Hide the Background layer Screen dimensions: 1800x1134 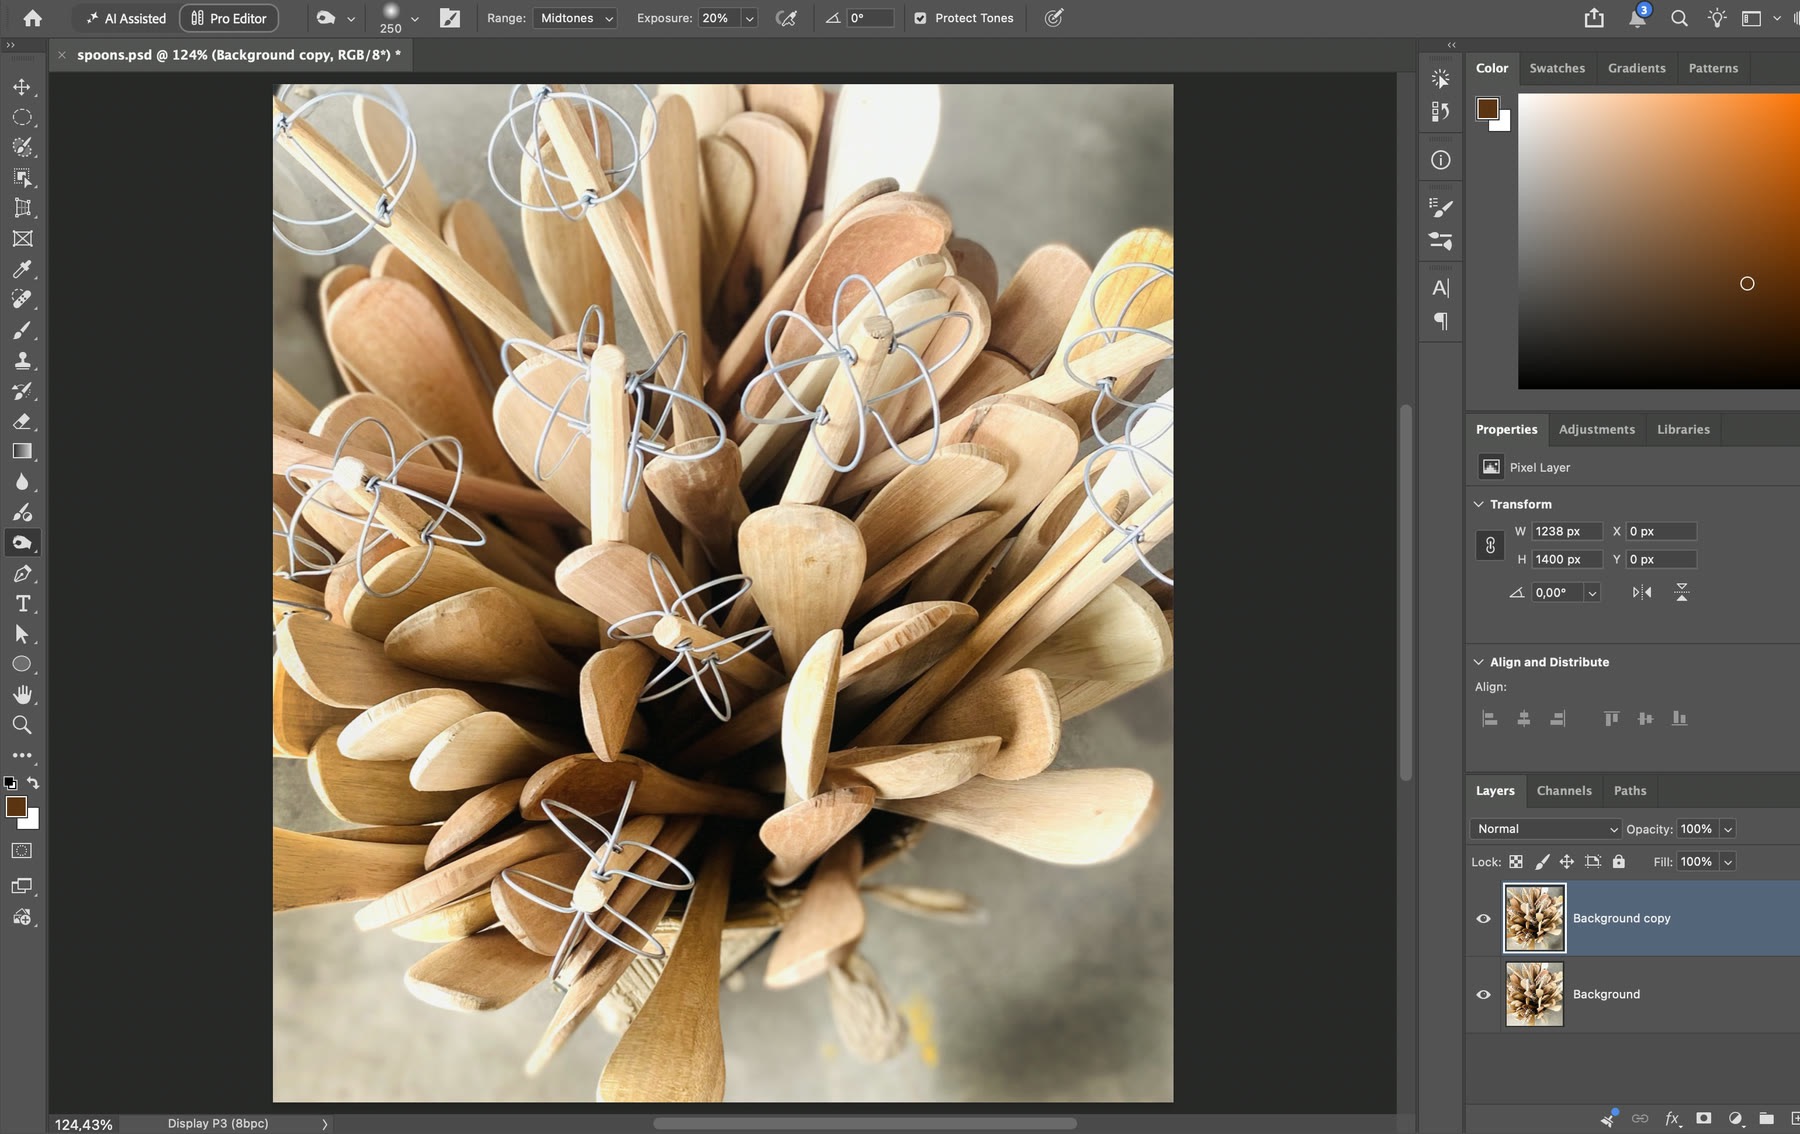pyautogui.click(x=1483, y=995)
